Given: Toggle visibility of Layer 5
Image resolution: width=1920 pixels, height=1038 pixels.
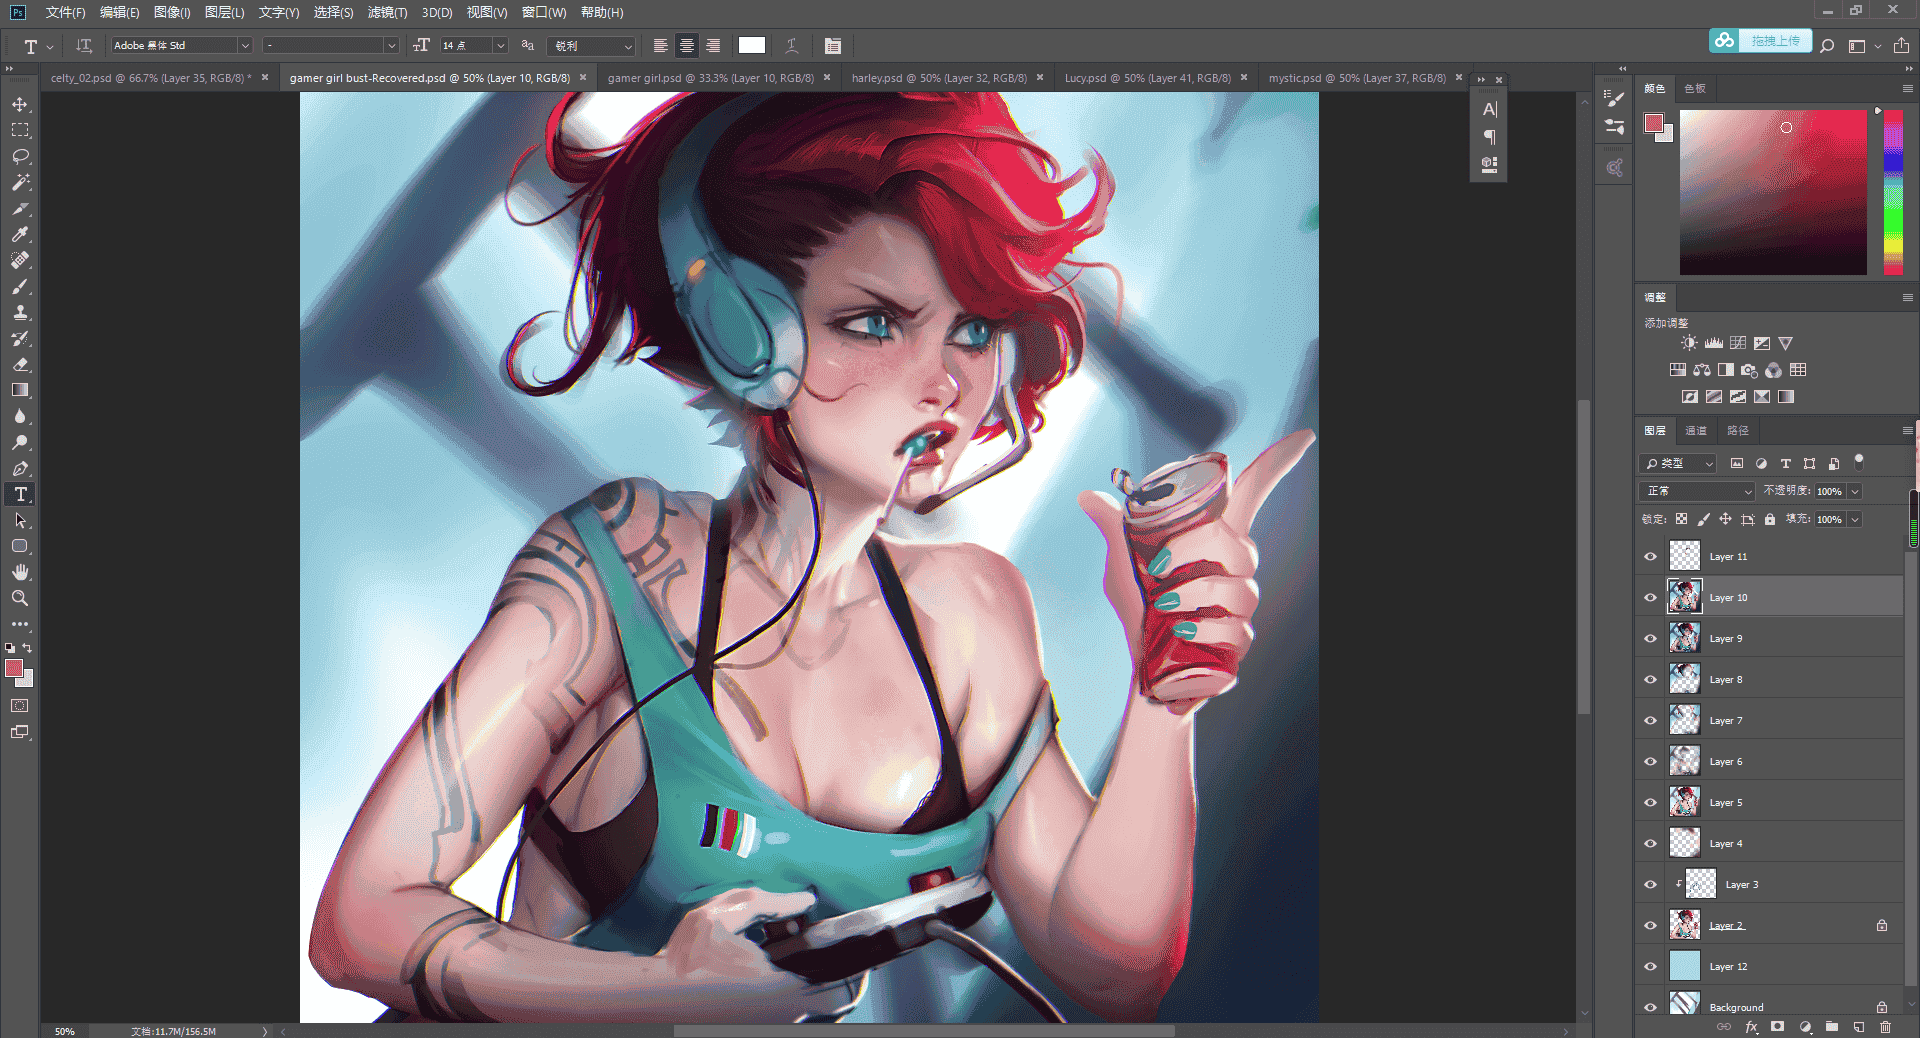Looking at the screenshot, I should pos(1651,803).
